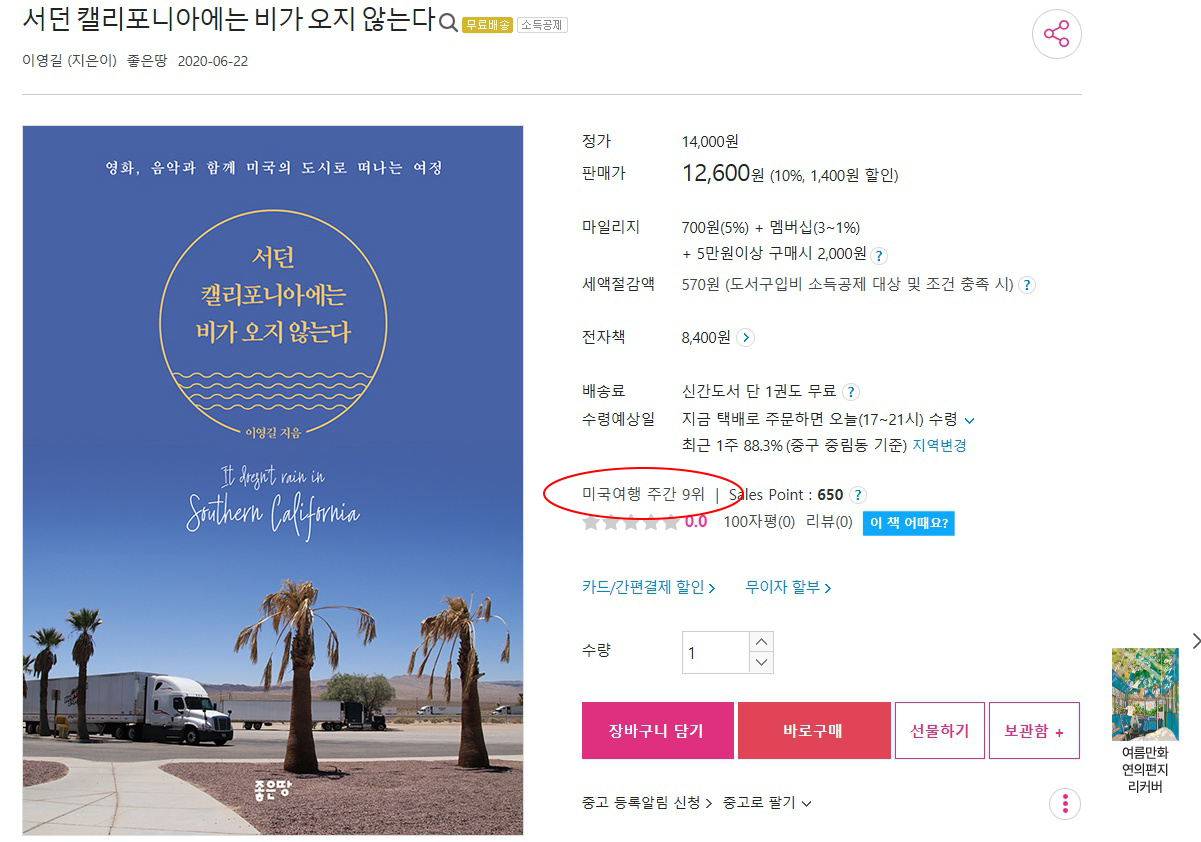The width and height of the screenshot is (1201, 842).
Task: Click the magnifier icon beside book title
Action: 449,23
